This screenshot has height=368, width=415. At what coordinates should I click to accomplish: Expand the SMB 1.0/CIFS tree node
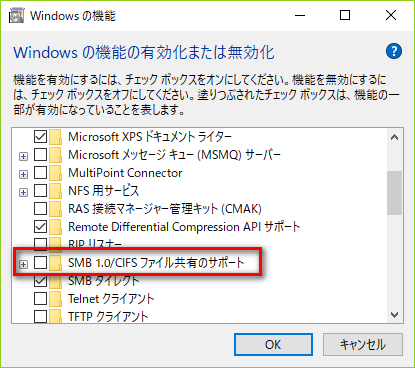click(23, 264)
